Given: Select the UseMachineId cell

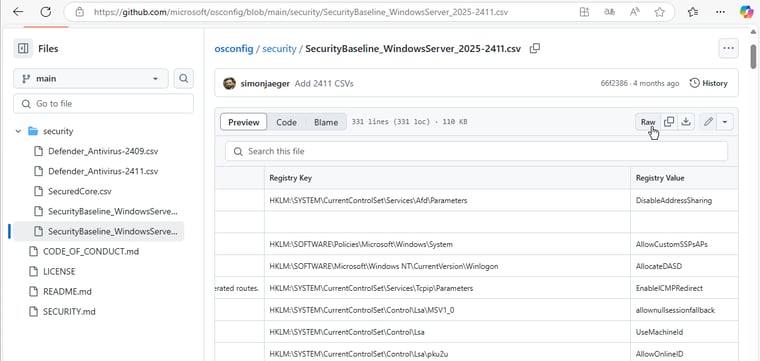Looking at the screenshot, I should coord(684,332).
